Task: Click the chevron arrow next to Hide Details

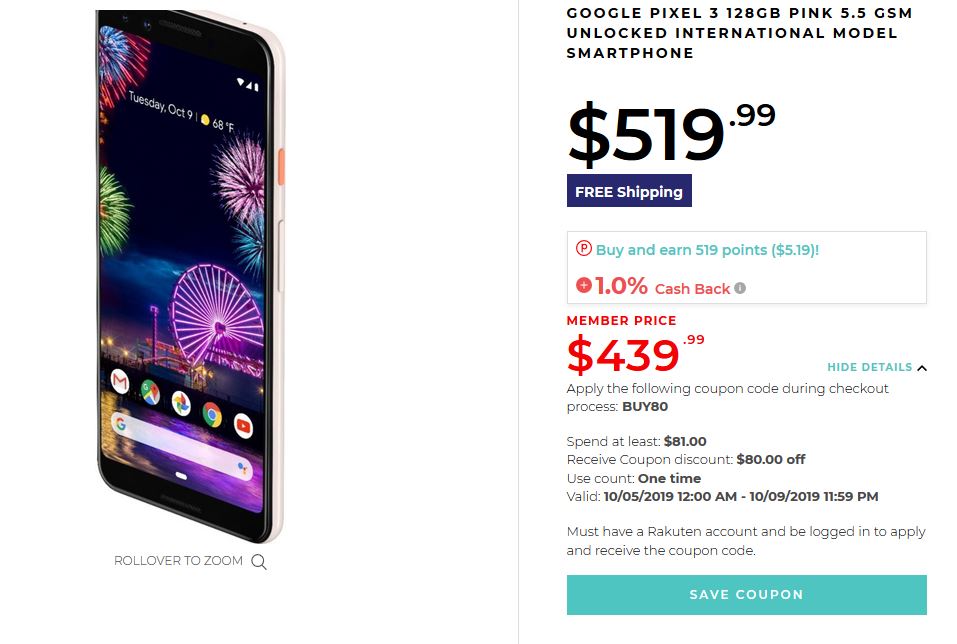Action: click(922, 368)
